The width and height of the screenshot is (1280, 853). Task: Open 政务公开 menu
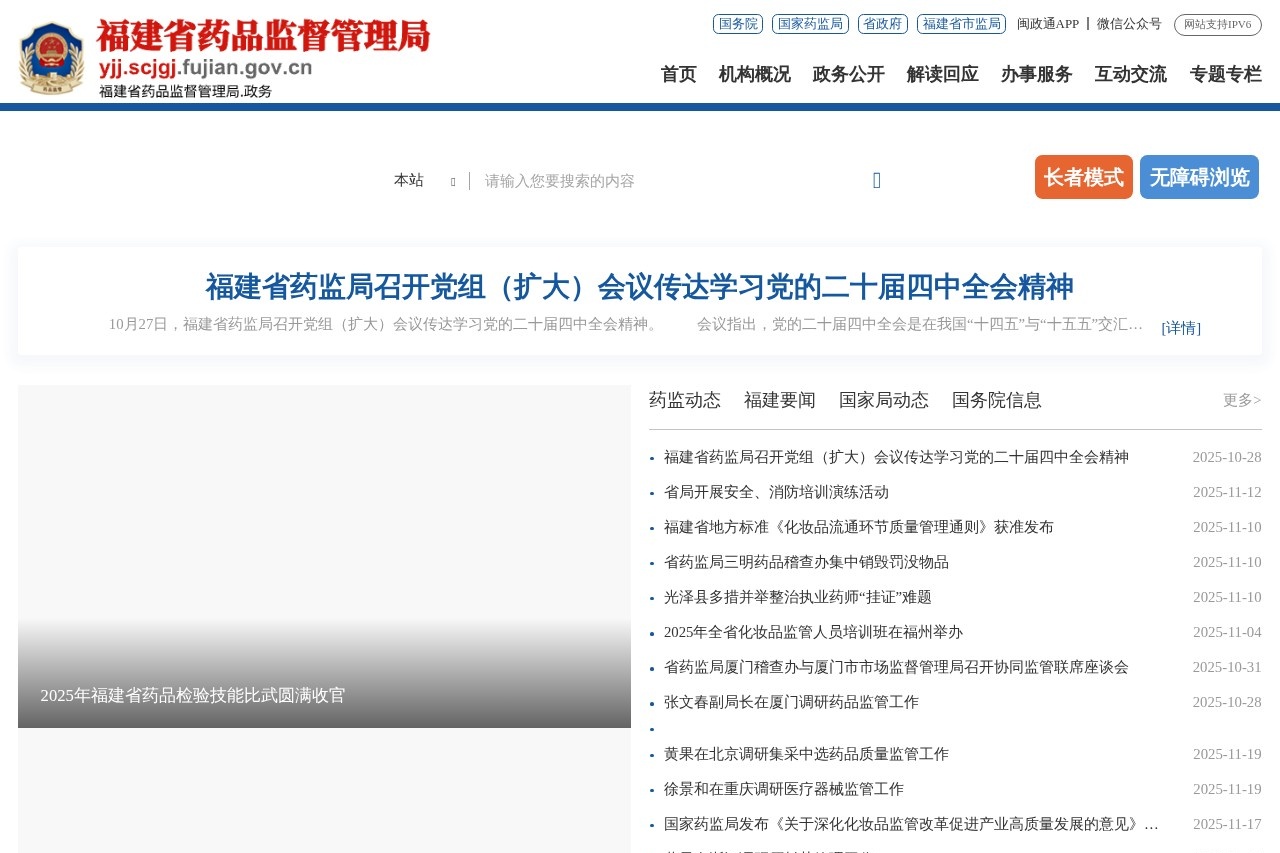[x=848, y=74]
